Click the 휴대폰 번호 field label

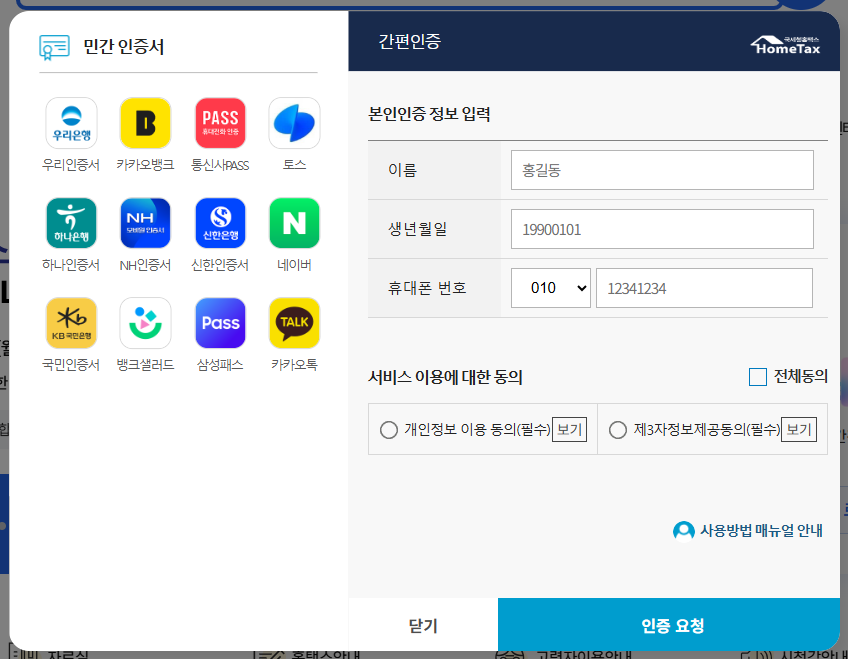tap(427, 288)
